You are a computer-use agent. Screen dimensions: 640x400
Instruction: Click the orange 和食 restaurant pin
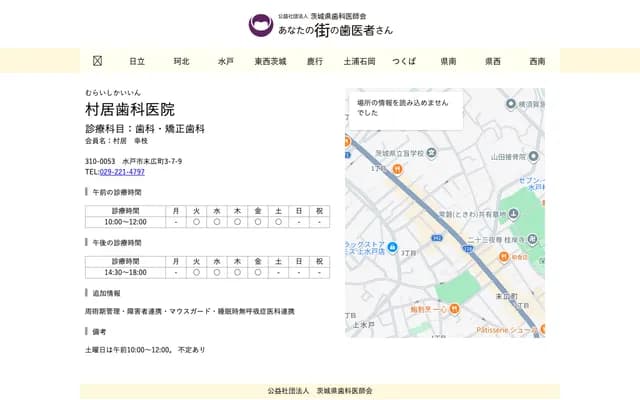504,257
